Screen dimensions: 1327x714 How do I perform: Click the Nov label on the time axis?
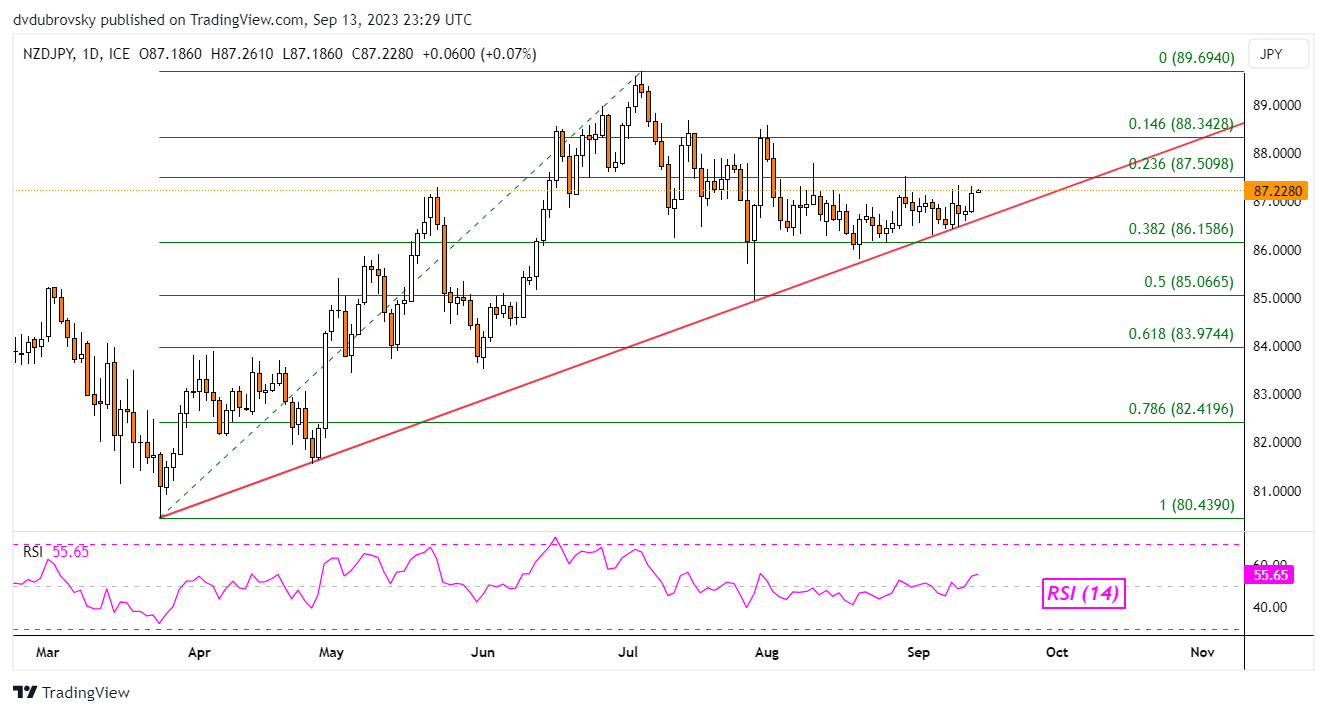click(1203, 652)
